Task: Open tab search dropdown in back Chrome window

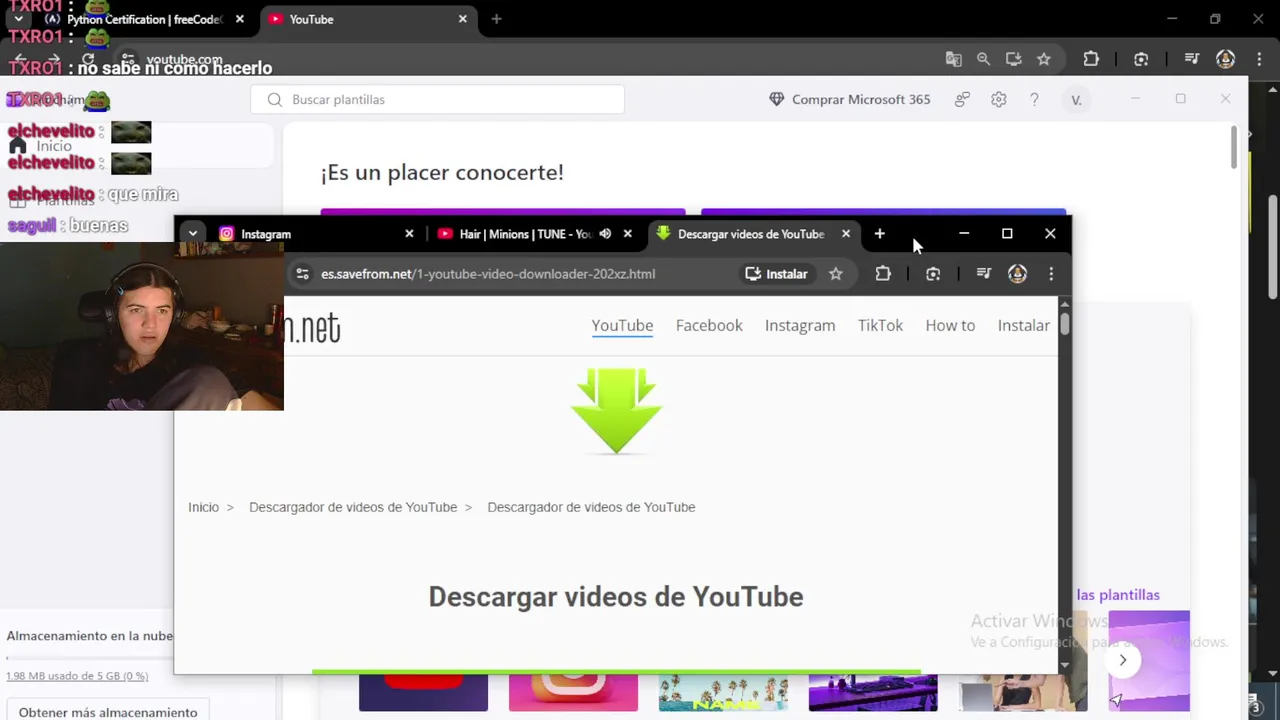Action: (18, 19)
